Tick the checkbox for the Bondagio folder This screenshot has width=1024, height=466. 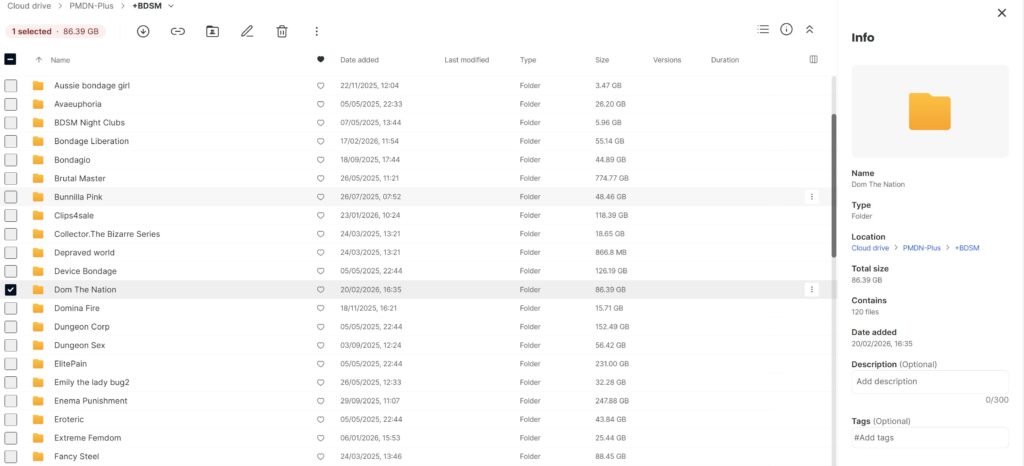click(x=11, y=160)
